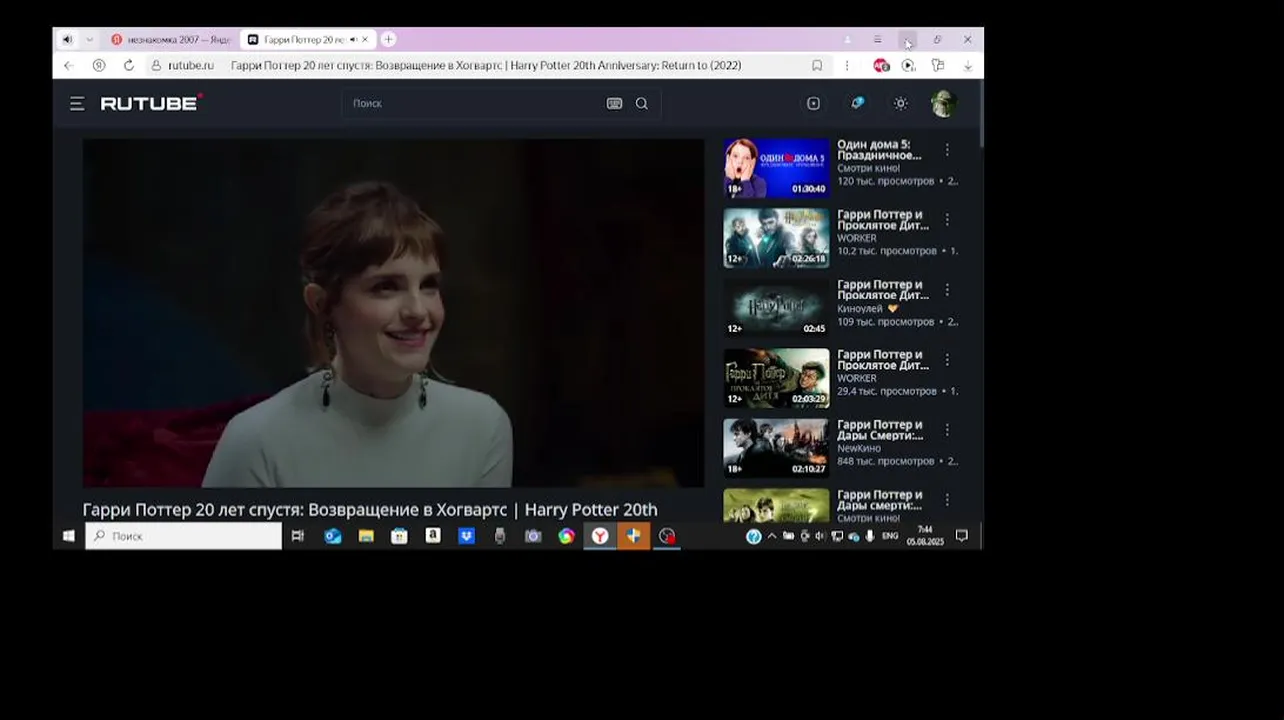1284x720 pixels.
Task: Switch to Yandex Browser on the taskbar
Action: pyautogui.click(x=600, y=536)
